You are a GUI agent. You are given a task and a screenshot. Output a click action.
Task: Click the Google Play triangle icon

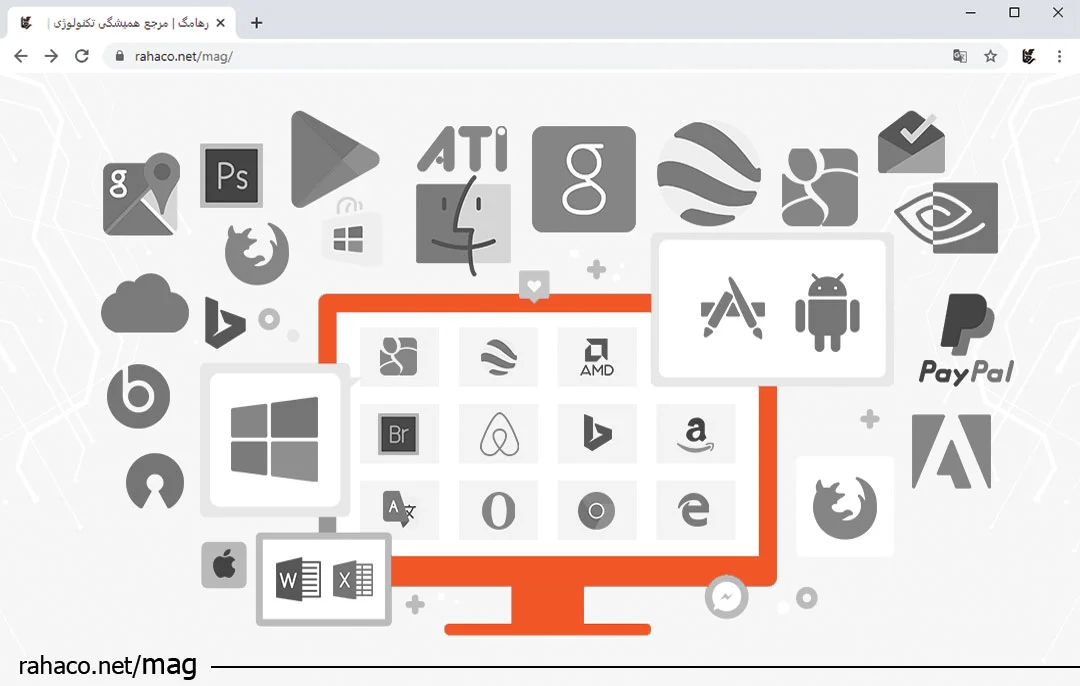pos(334,159)
